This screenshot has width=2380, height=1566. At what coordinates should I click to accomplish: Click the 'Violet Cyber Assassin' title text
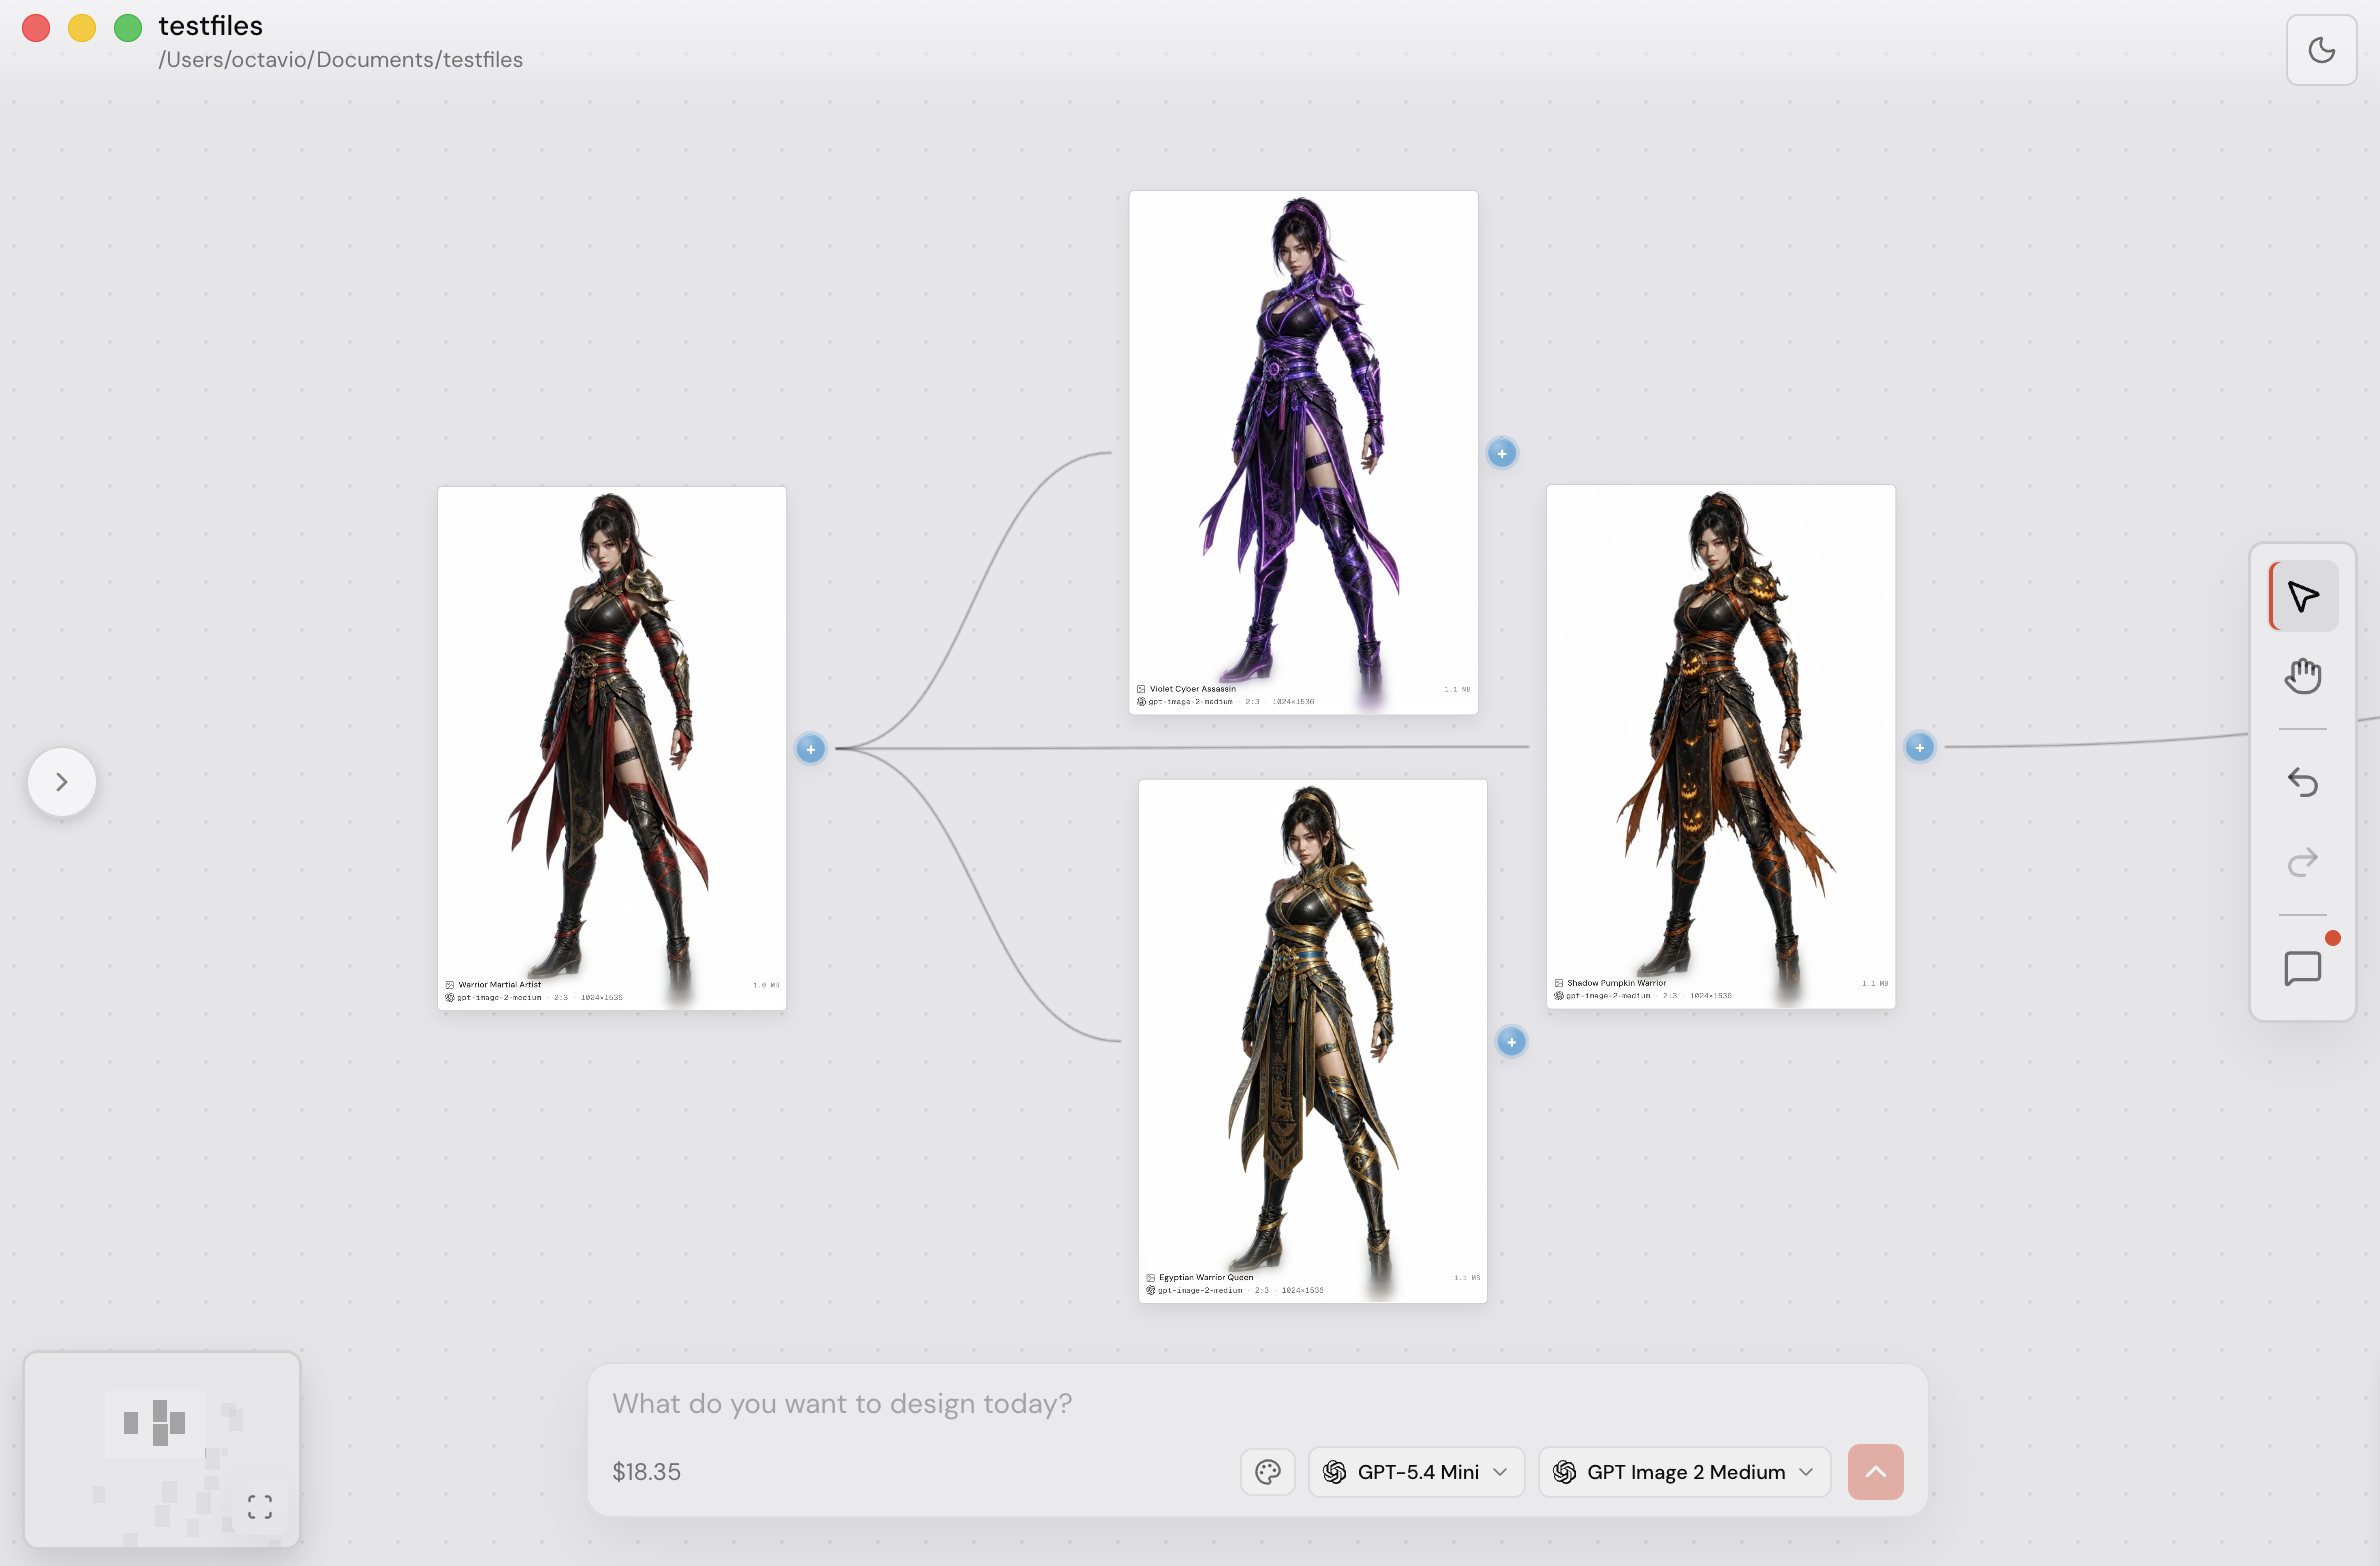coord(1193,689)
